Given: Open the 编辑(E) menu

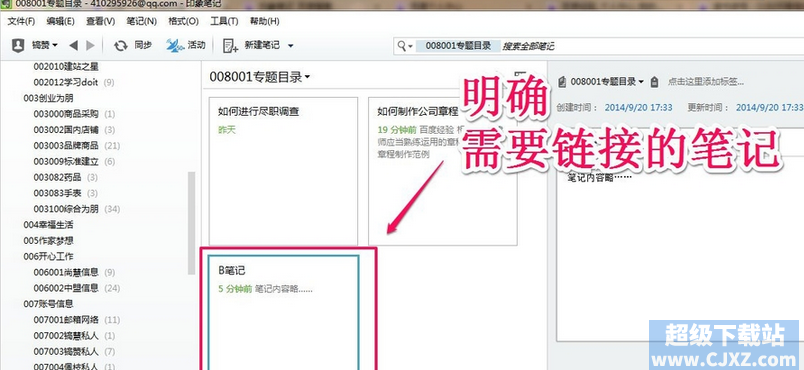Looking at the screenshot, I should [x=61, y=22].
